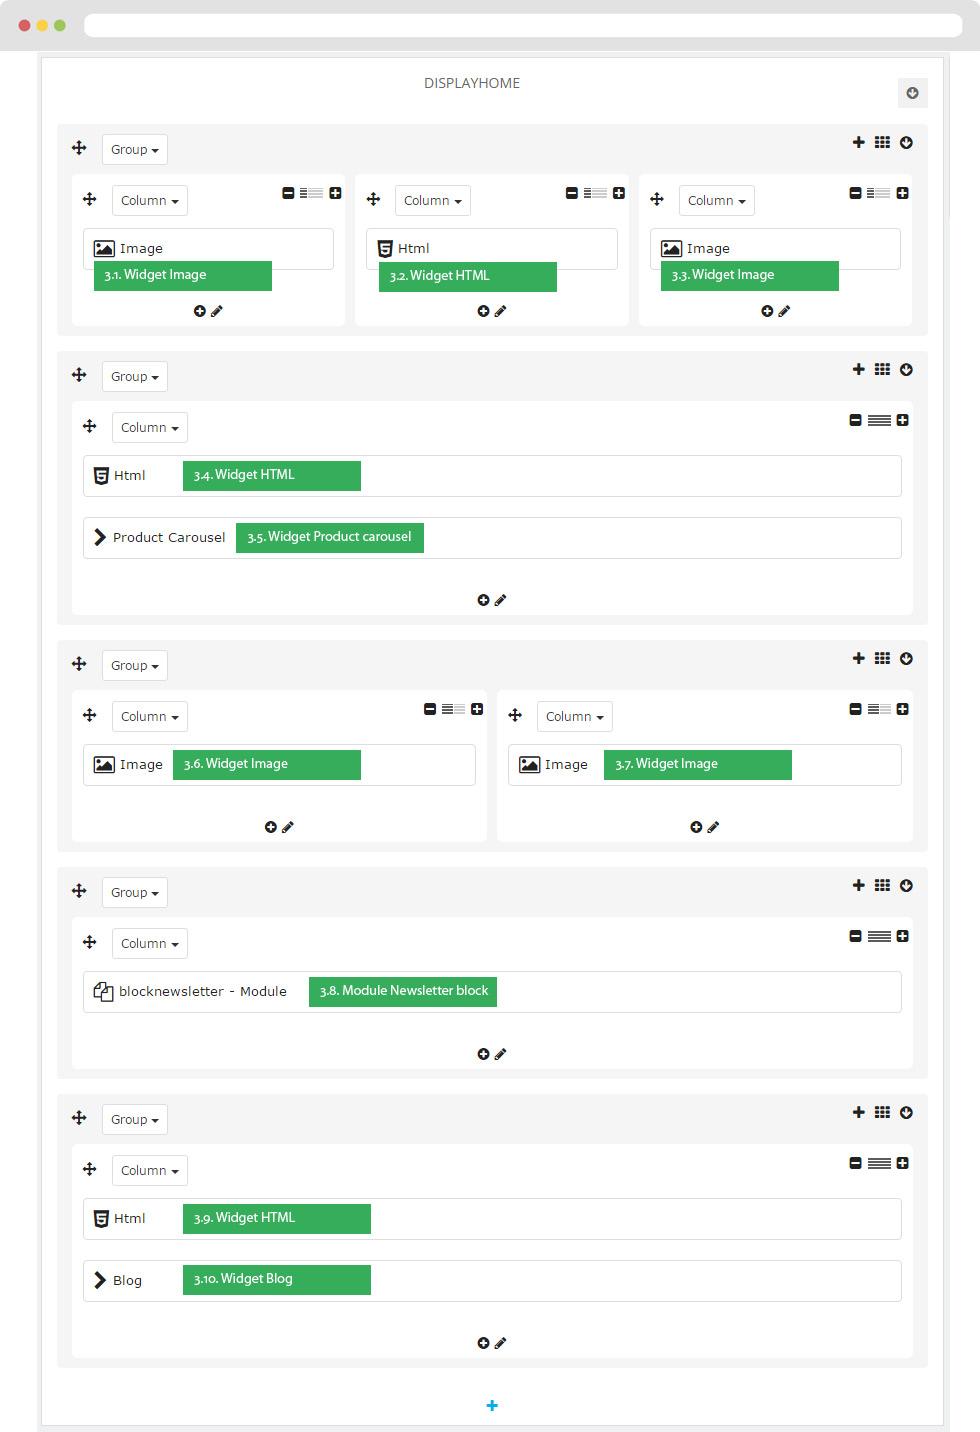Select the blocknewsletter - Module row
This screenshot has width=980, height=1432.
click(492, 992)
